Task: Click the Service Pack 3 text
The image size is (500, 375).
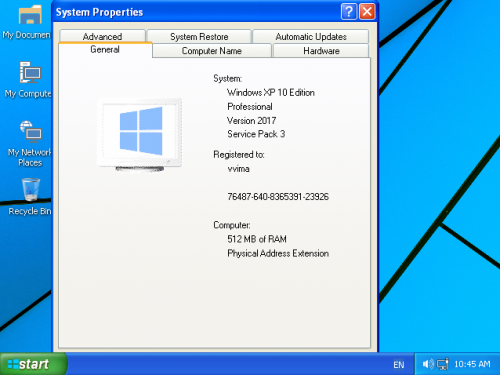Action: coord(256,134)
